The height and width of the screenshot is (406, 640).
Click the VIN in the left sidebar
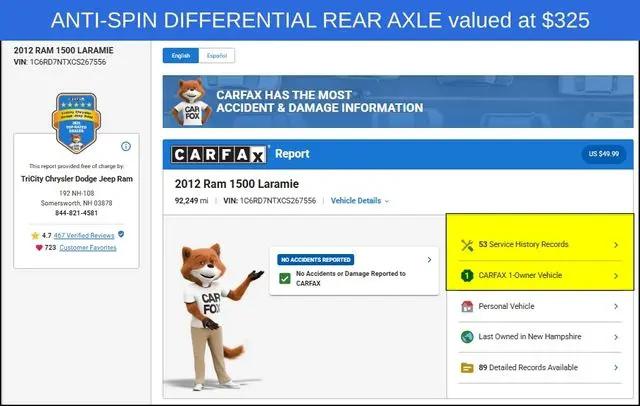pos(60,62)
